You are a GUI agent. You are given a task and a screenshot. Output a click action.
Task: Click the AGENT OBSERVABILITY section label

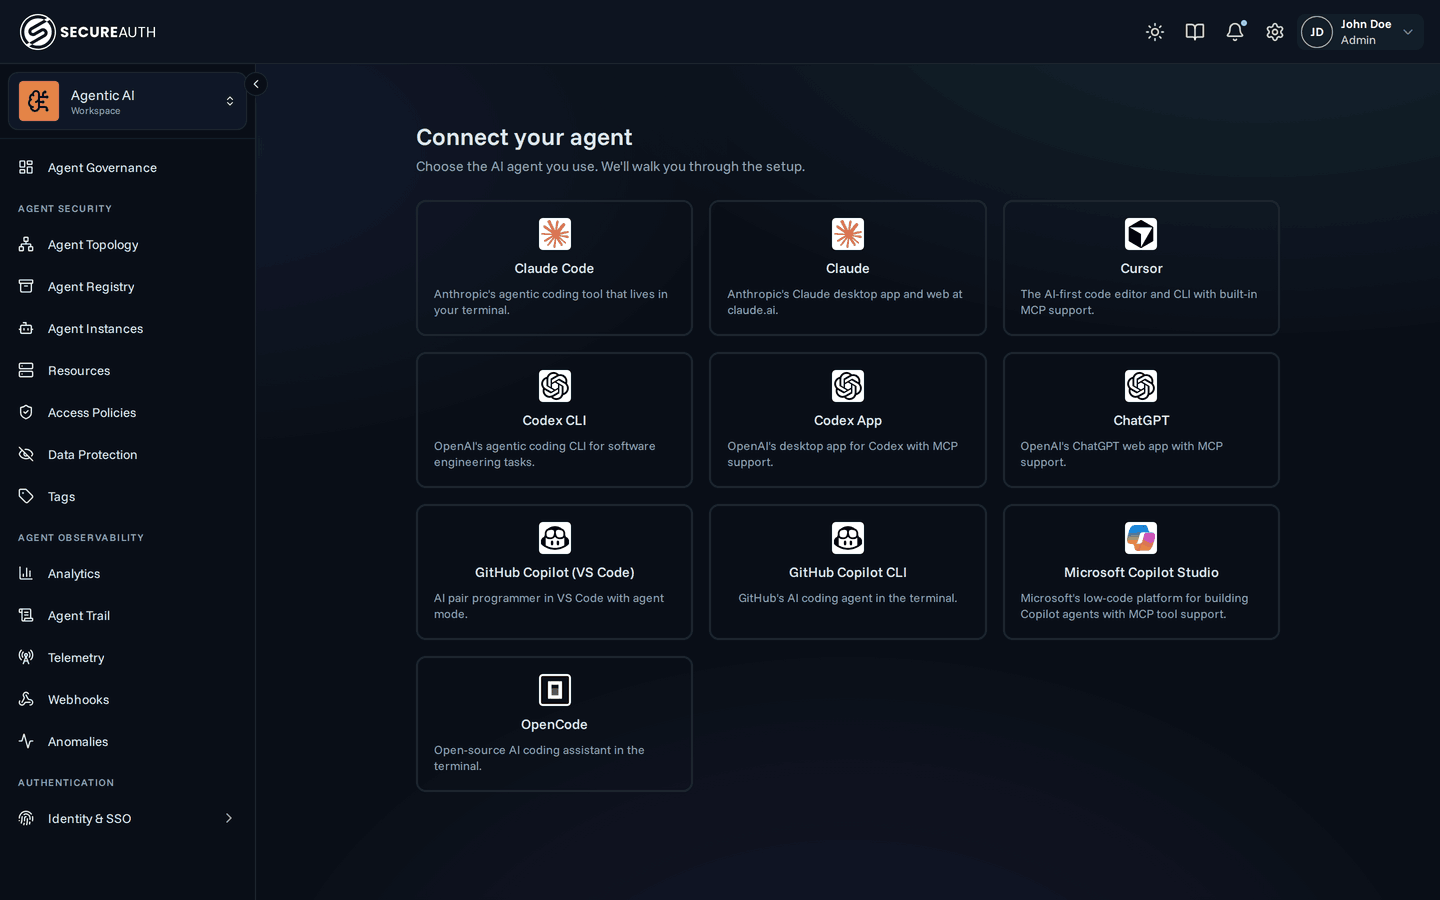pyautogui.click(x=81, y=538)
